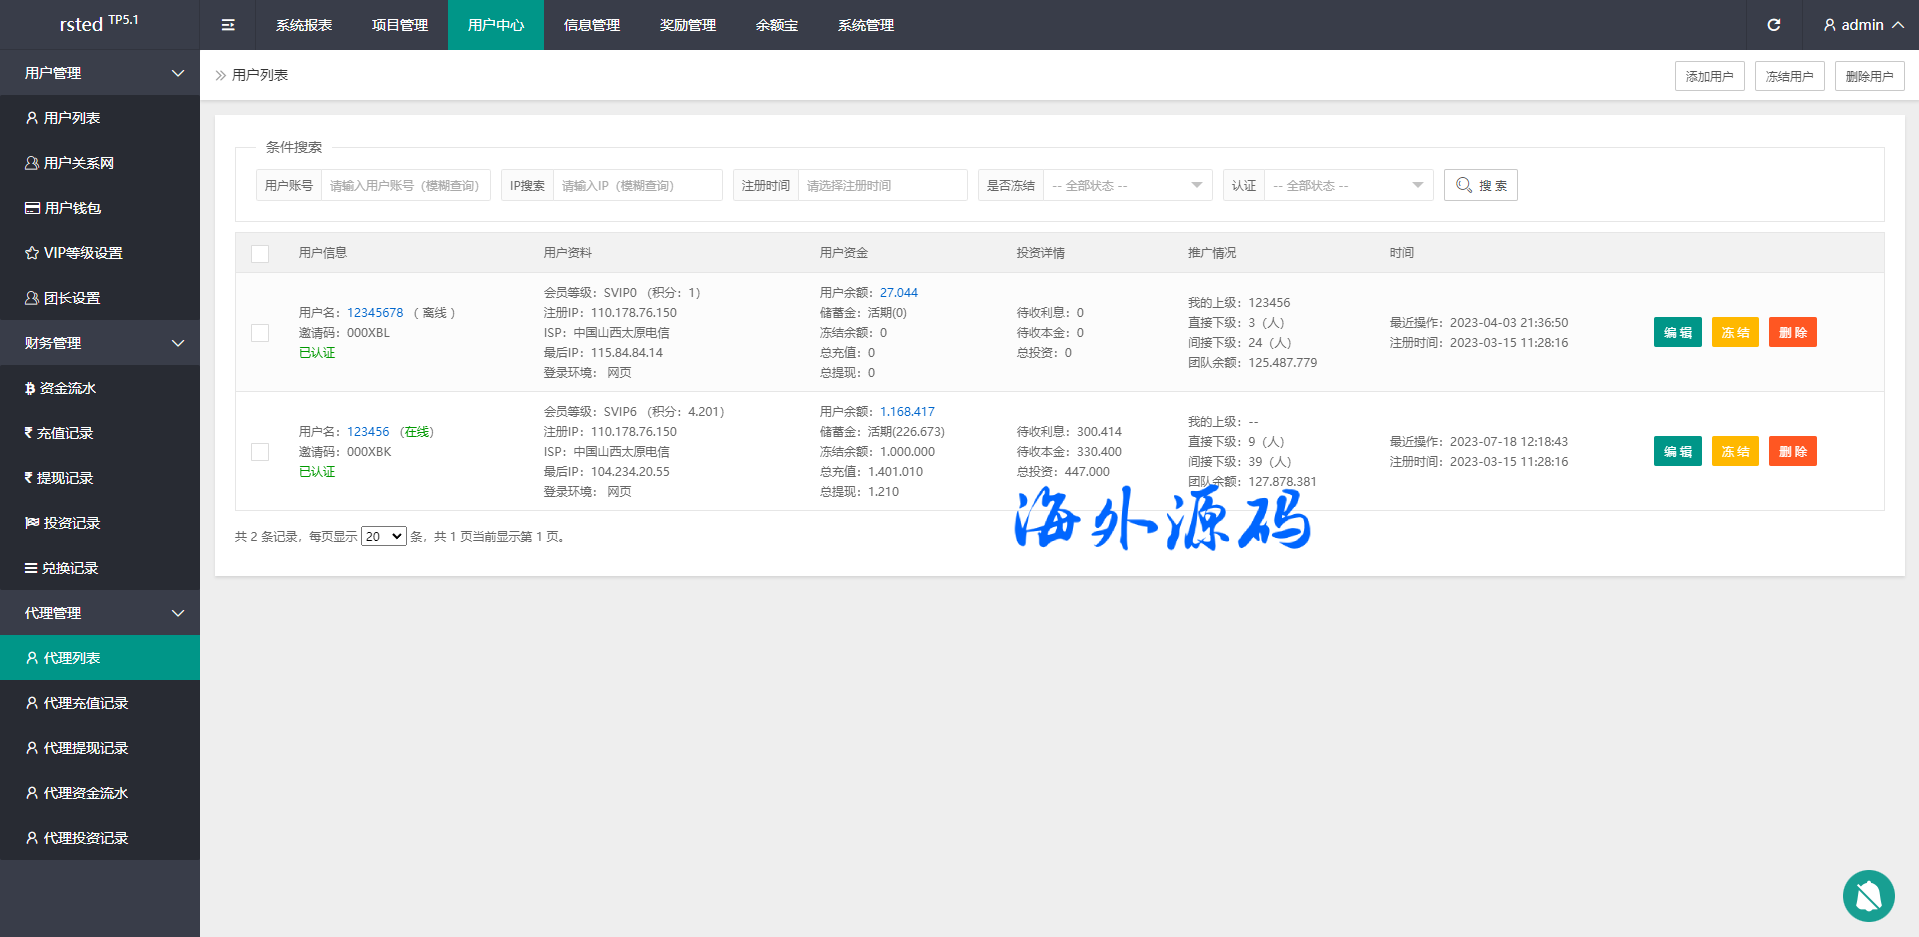Viewport: 1919px width, 937px height.
Task: Open the 认证 status dropdown
Action: [1348, 185]
